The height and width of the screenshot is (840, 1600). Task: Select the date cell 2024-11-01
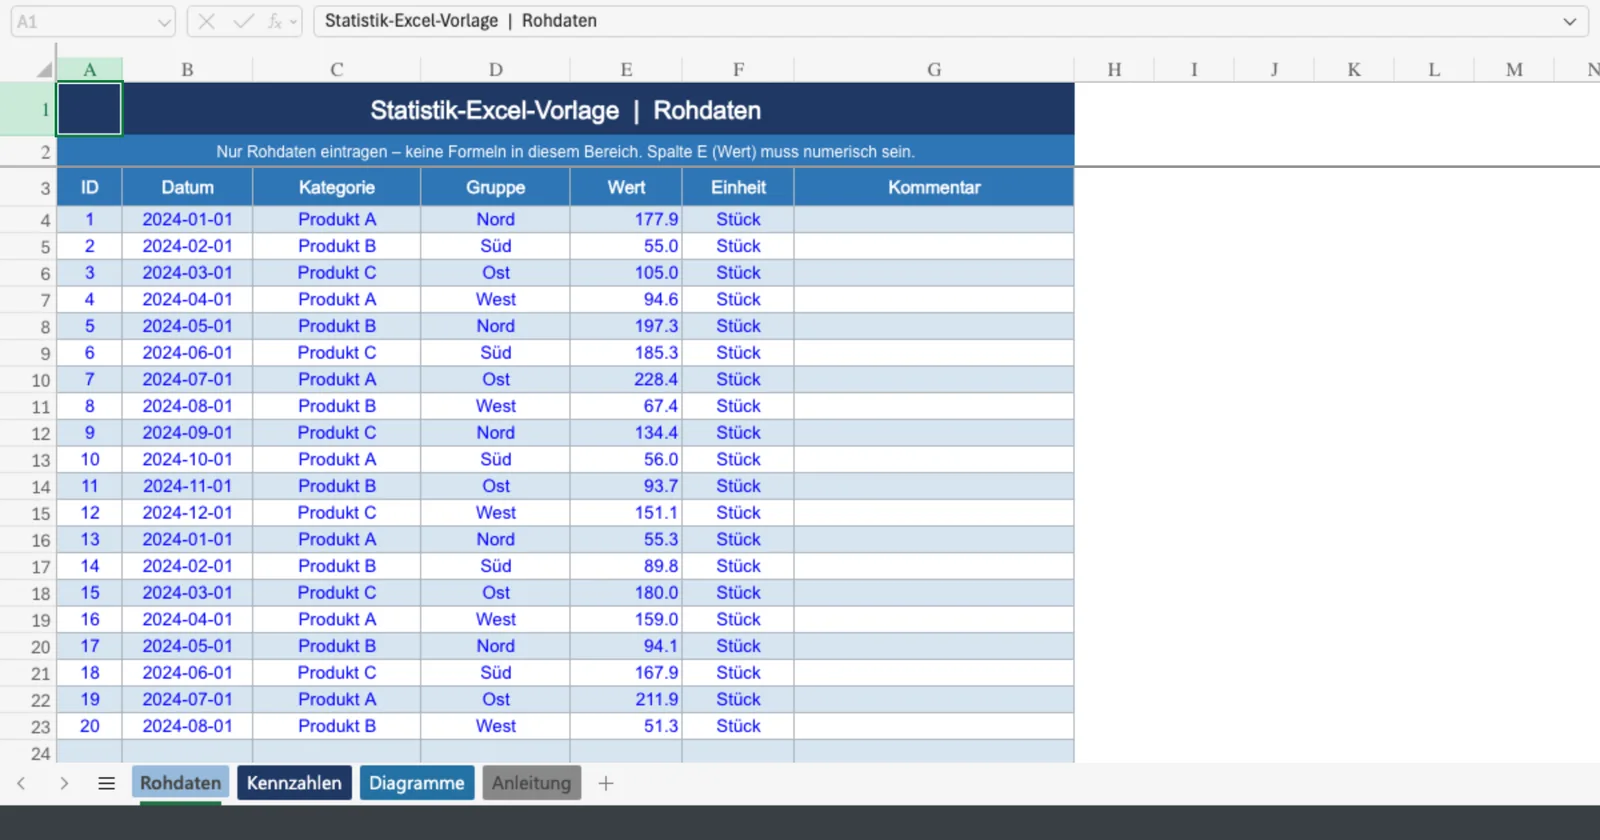tap(187, 486)
